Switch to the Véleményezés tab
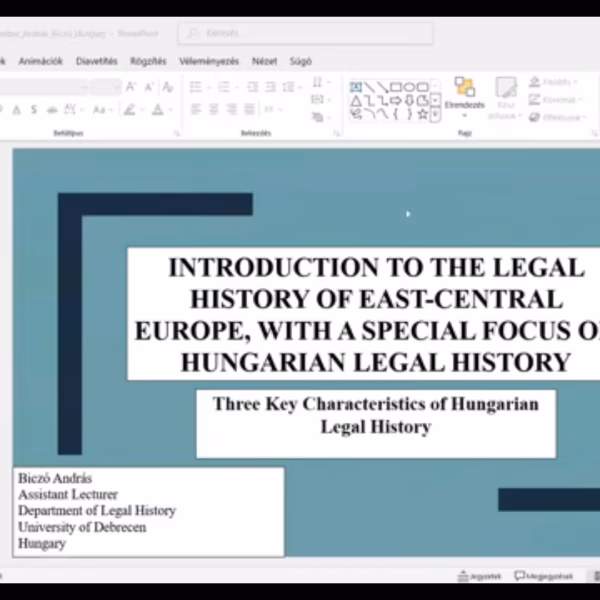 [x=209, y=61]
